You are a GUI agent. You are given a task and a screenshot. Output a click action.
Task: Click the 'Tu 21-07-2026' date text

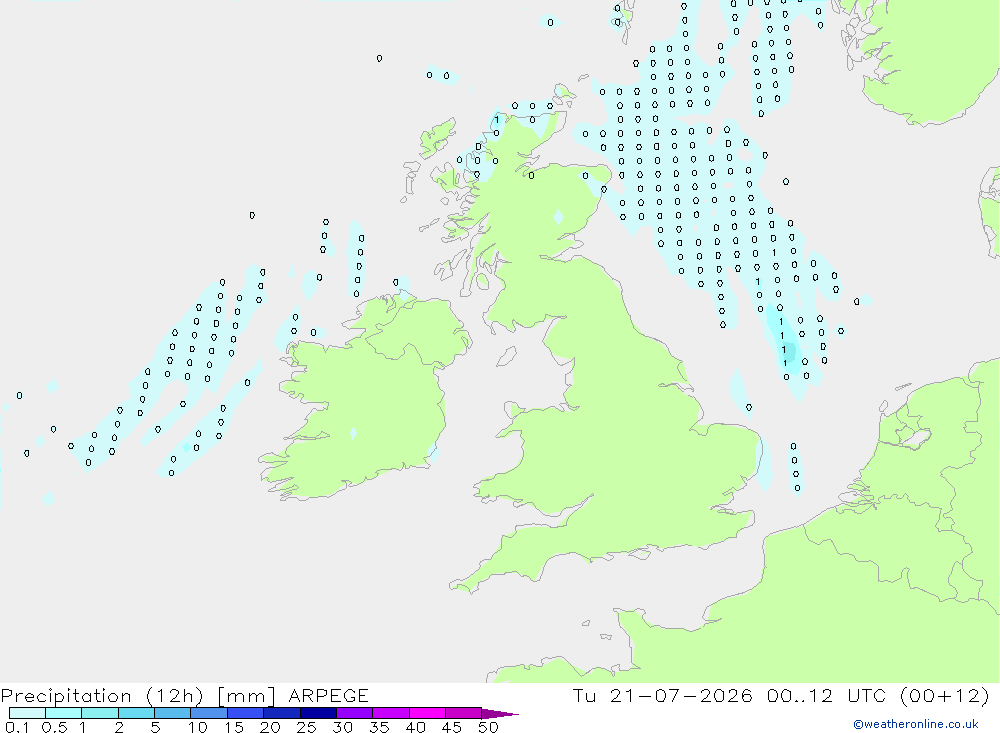663,695
